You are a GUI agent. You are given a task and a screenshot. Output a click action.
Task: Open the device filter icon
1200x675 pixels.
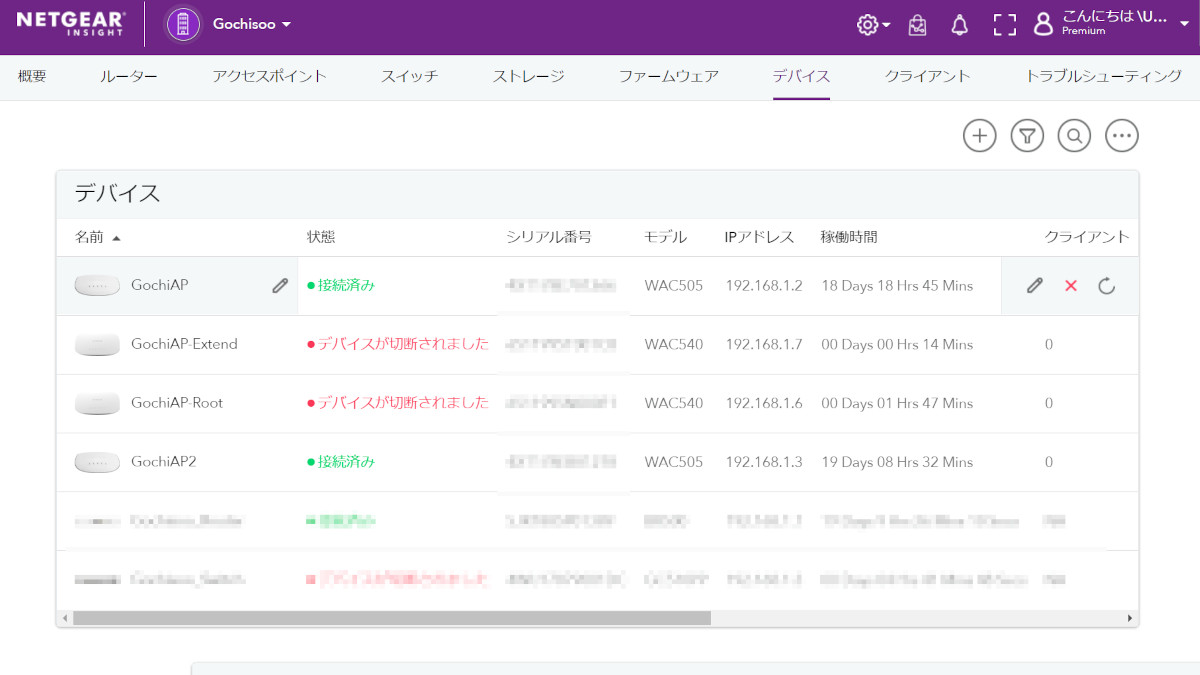tap(1027, 136)
